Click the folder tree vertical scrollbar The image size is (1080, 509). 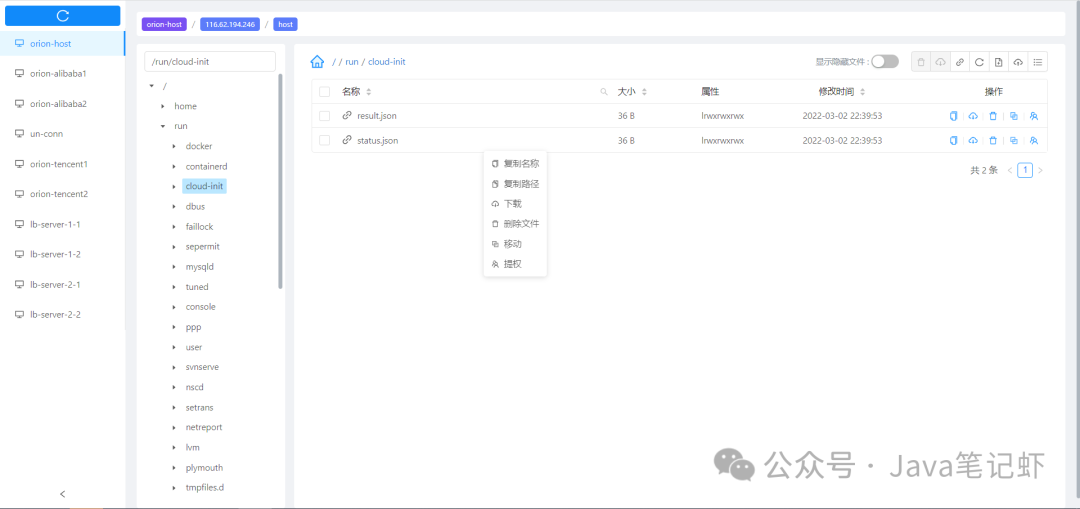click(280, 180)
